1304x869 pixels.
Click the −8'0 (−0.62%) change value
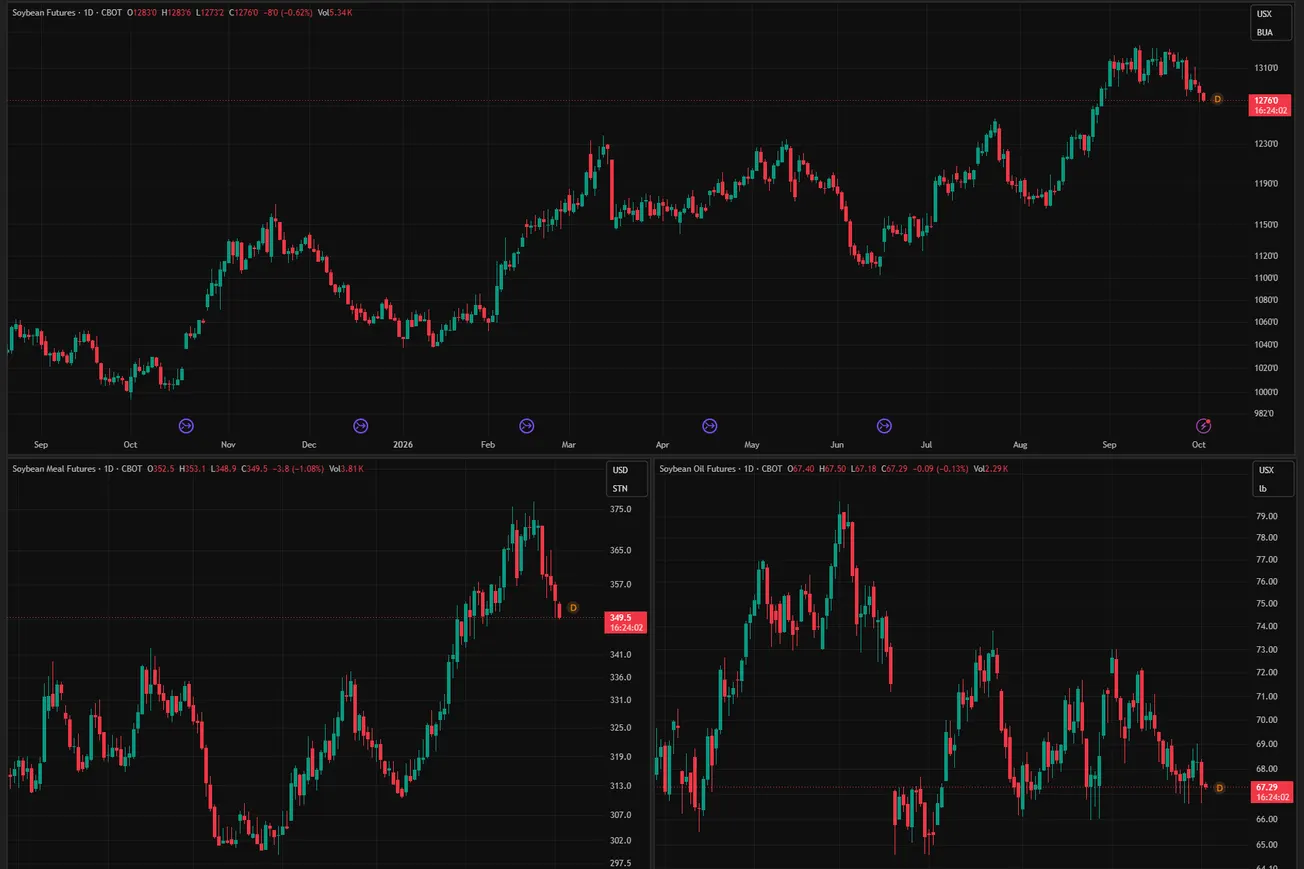(287, 12)
